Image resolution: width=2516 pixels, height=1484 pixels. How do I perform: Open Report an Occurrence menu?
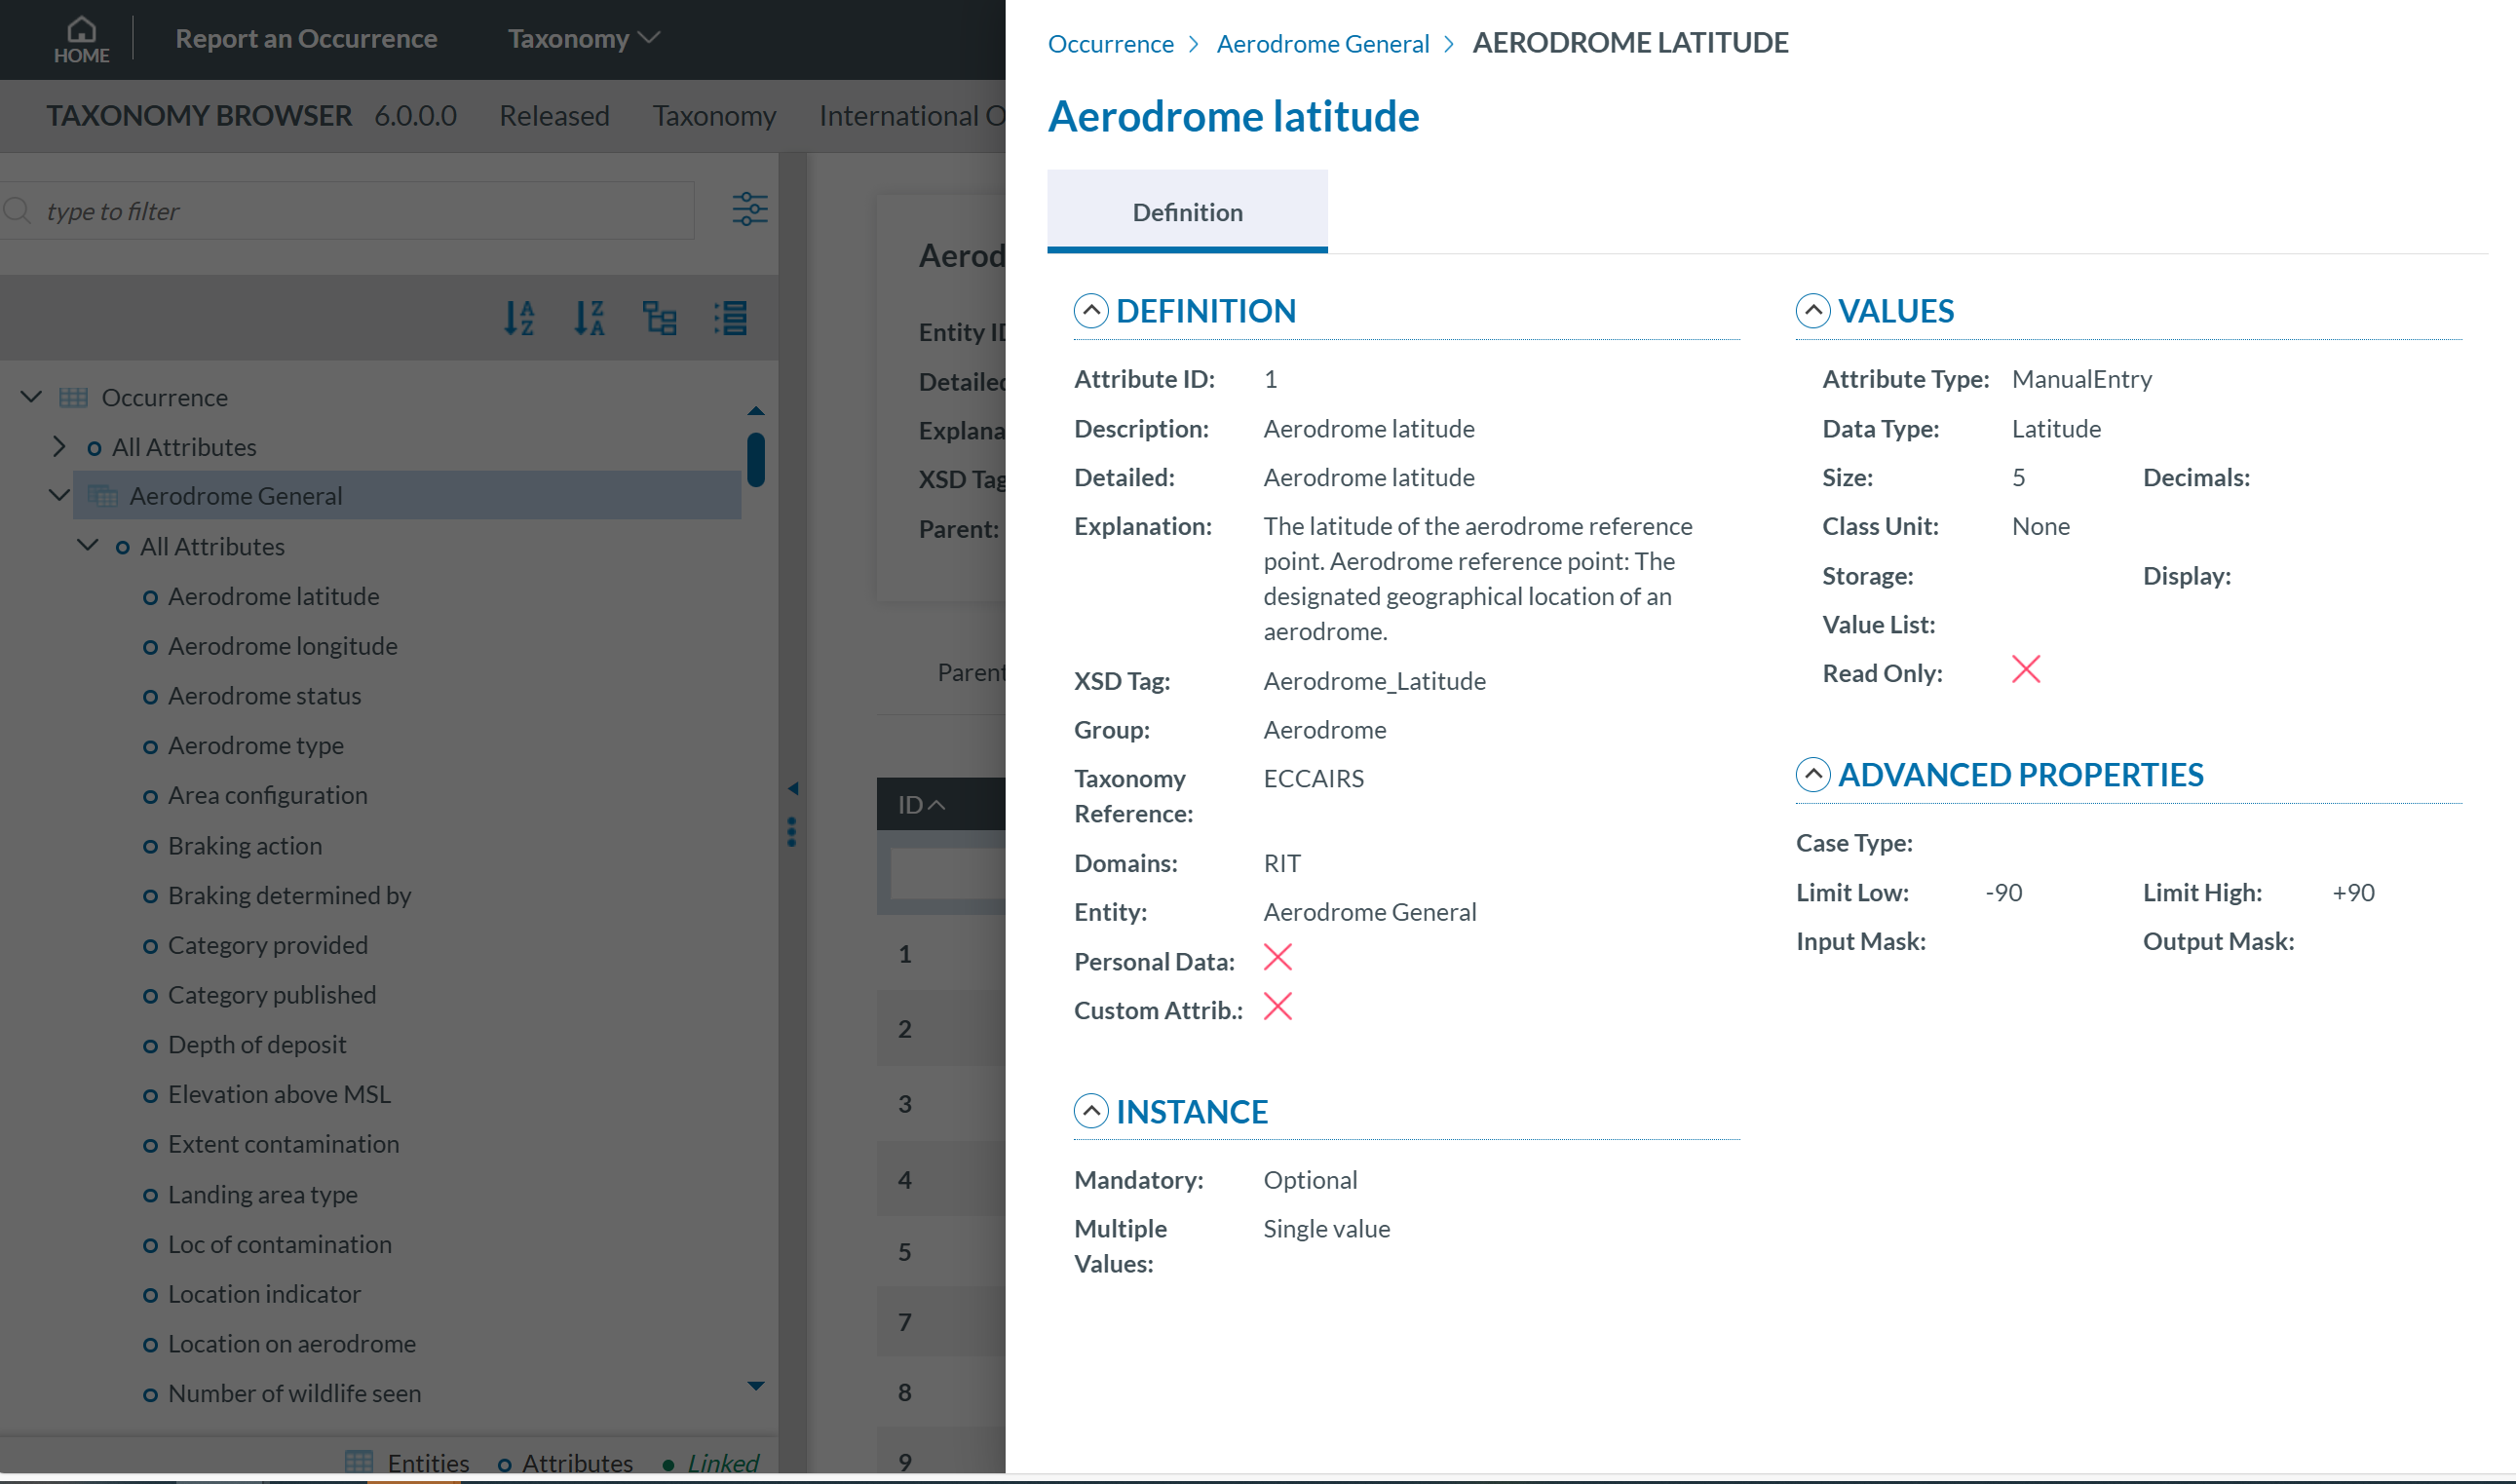(306, 38)
